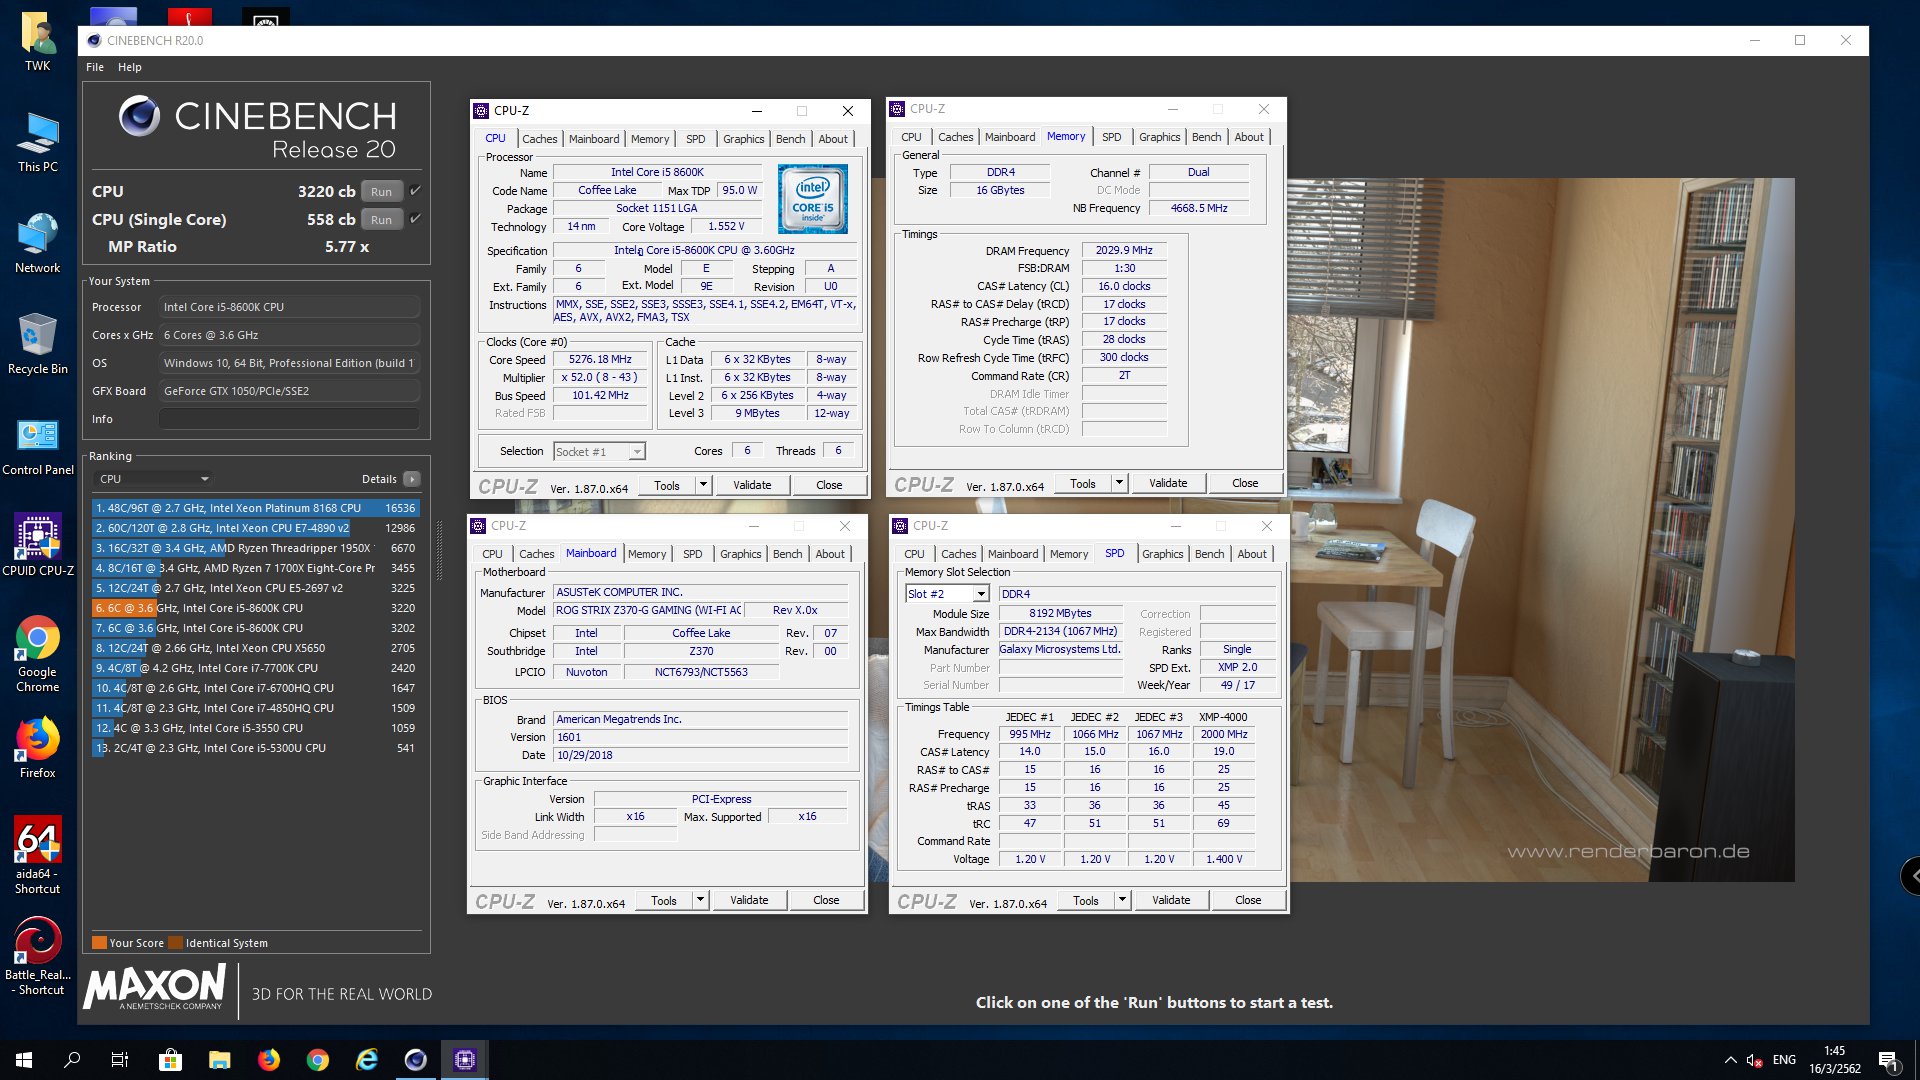Open Task View on taskbar
This screenshot has height=1080, width=1920.
120,1060
